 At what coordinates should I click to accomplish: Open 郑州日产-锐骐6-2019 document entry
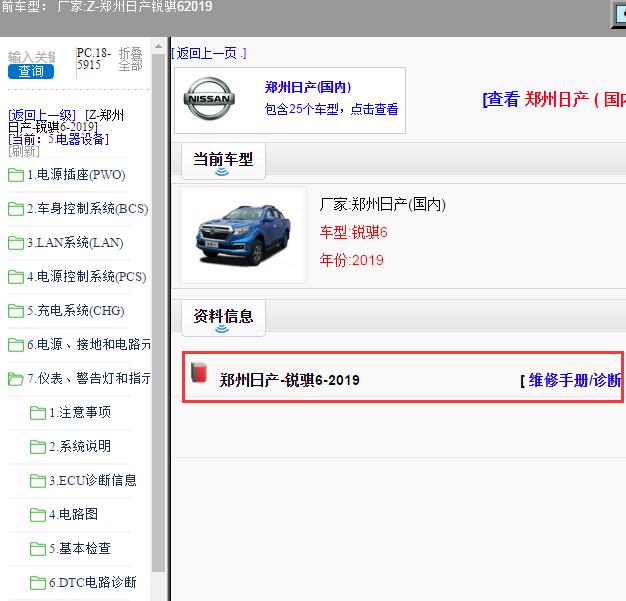(x=289, y=380)
